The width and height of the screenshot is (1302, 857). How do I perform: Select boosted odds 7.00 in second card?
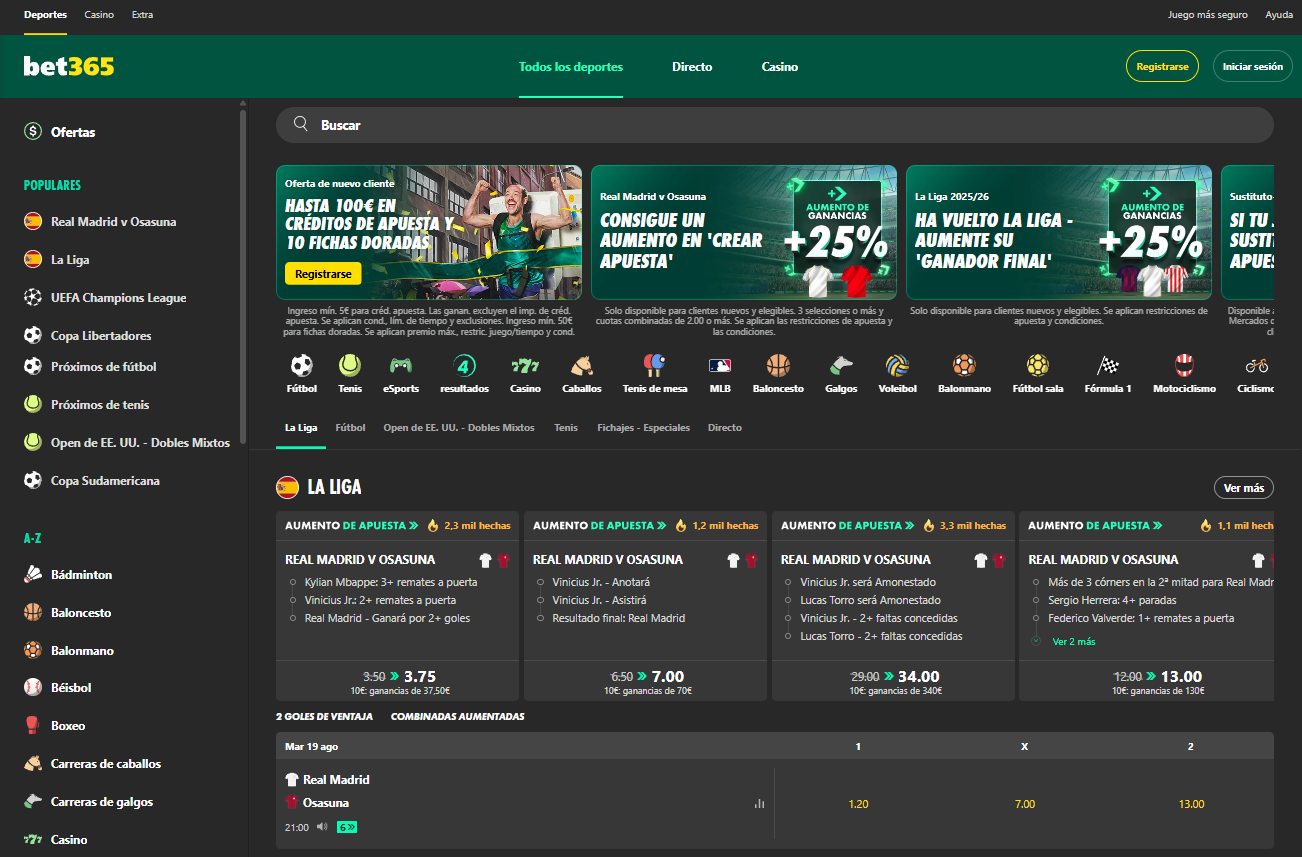point(645,681)
